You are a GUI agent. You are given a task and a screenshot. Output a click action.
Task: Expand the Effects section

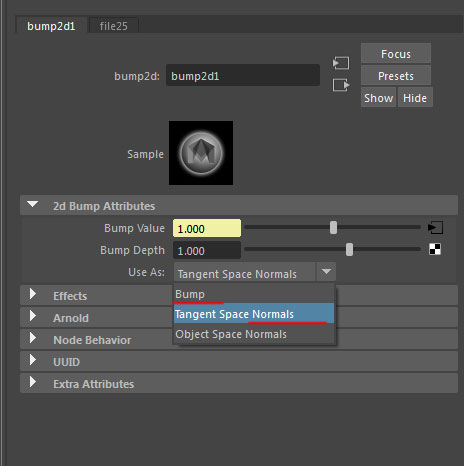[33, 294]
